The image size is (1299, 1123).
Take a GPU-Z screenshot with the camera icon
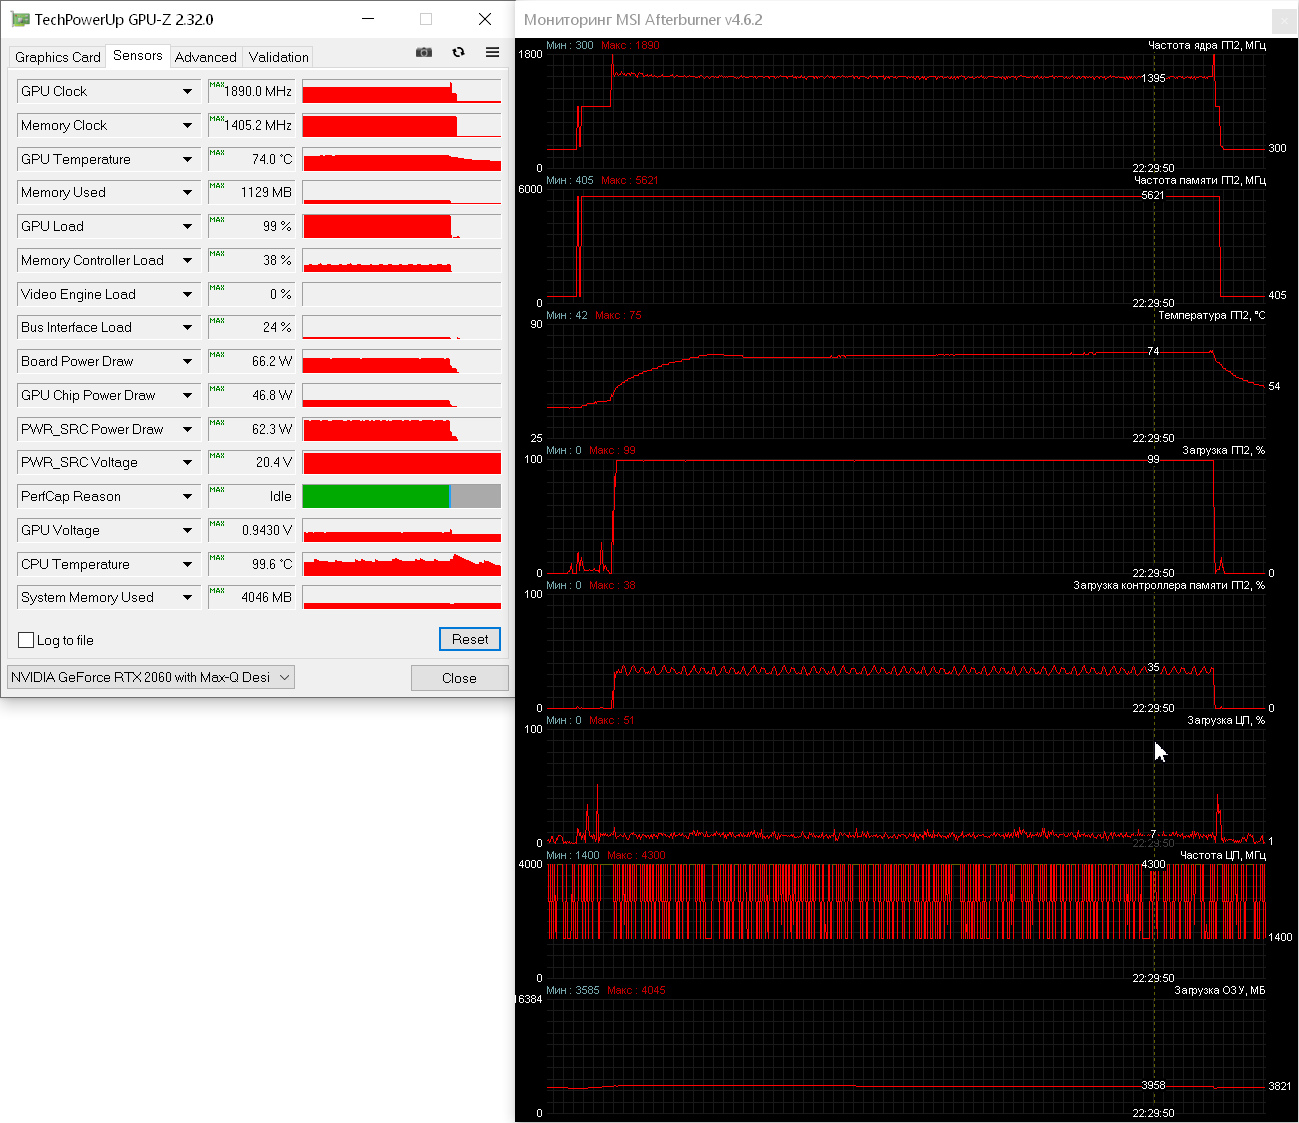[424, 52]
